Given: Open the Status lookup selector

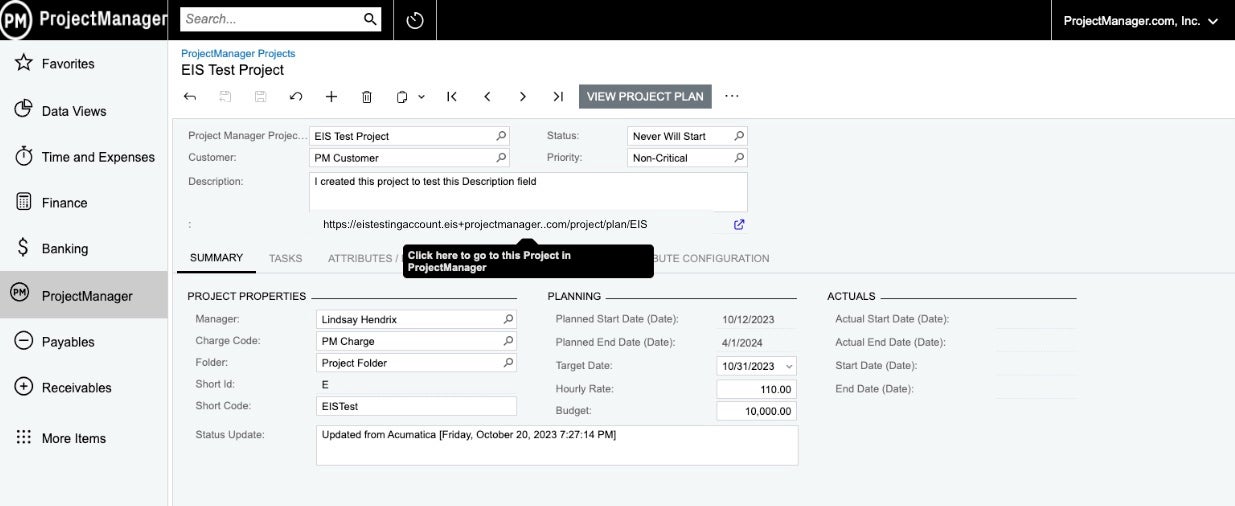Looking at the screenshot, I should tap(739, 136).
